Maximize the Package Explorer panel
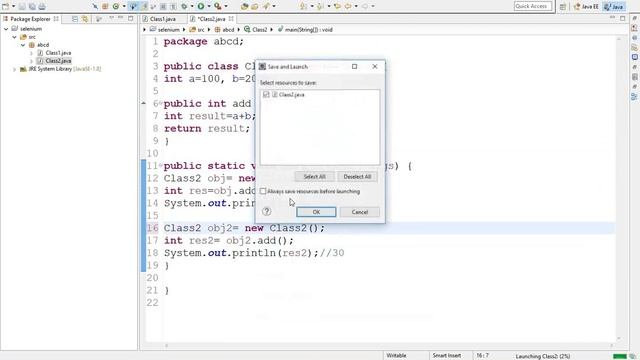The width and height of the screenshot is (640, 360). [131, 18]
